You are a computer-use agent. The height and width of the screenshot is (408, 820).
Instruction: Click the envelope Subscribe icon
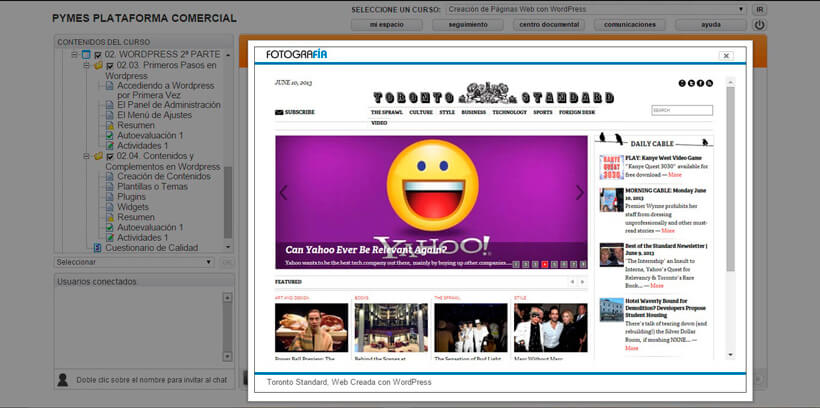[279, 112]
